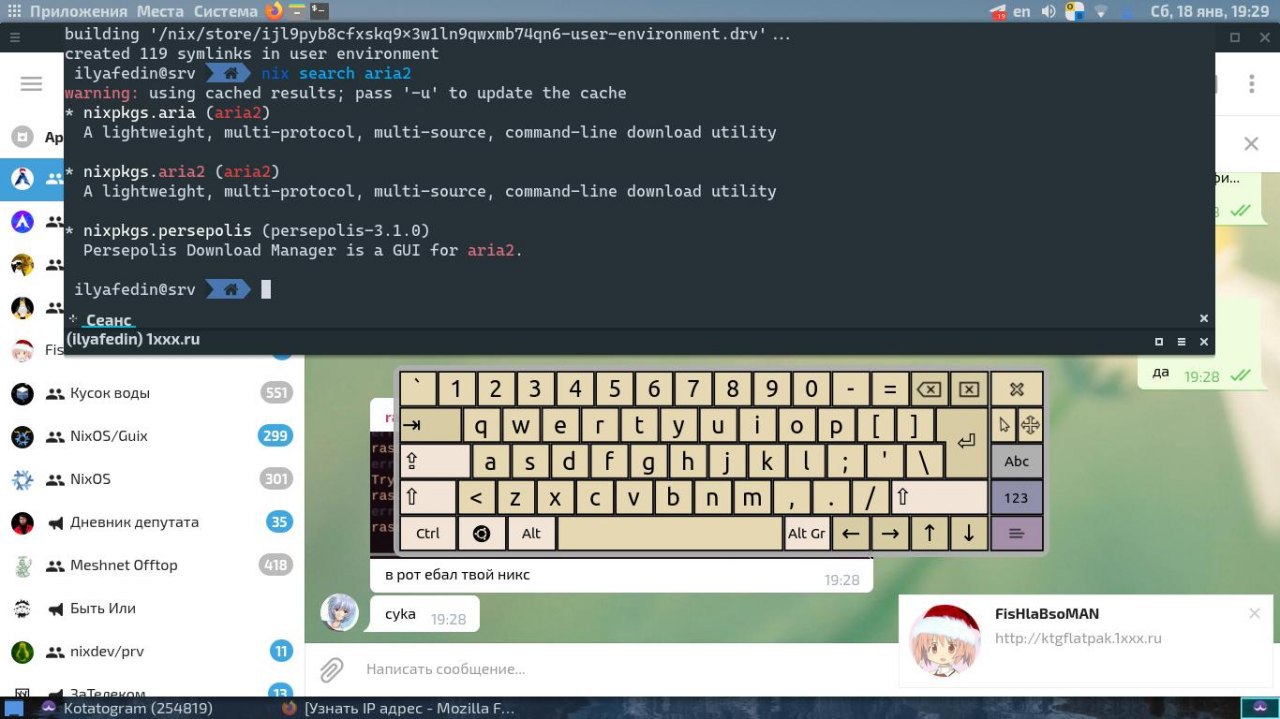This screenshot has width=1280, height=719.
Task: Open the volume control in tray
Action: [1048, 12]
